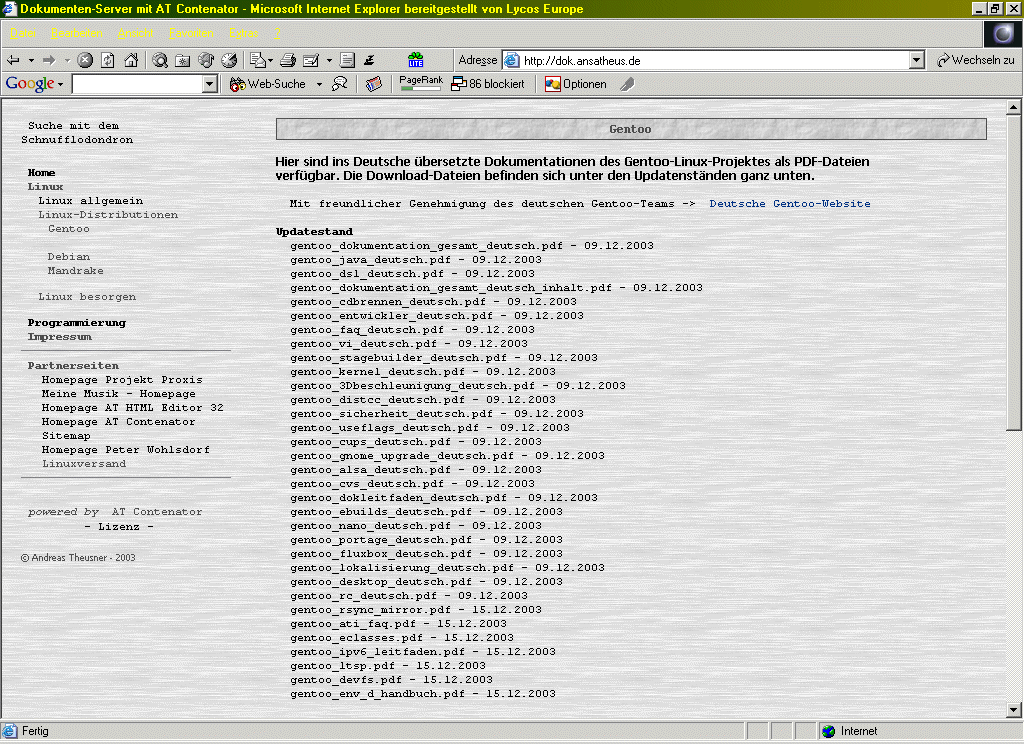Go forward with the Forward arrow

[x=50, y=61]
